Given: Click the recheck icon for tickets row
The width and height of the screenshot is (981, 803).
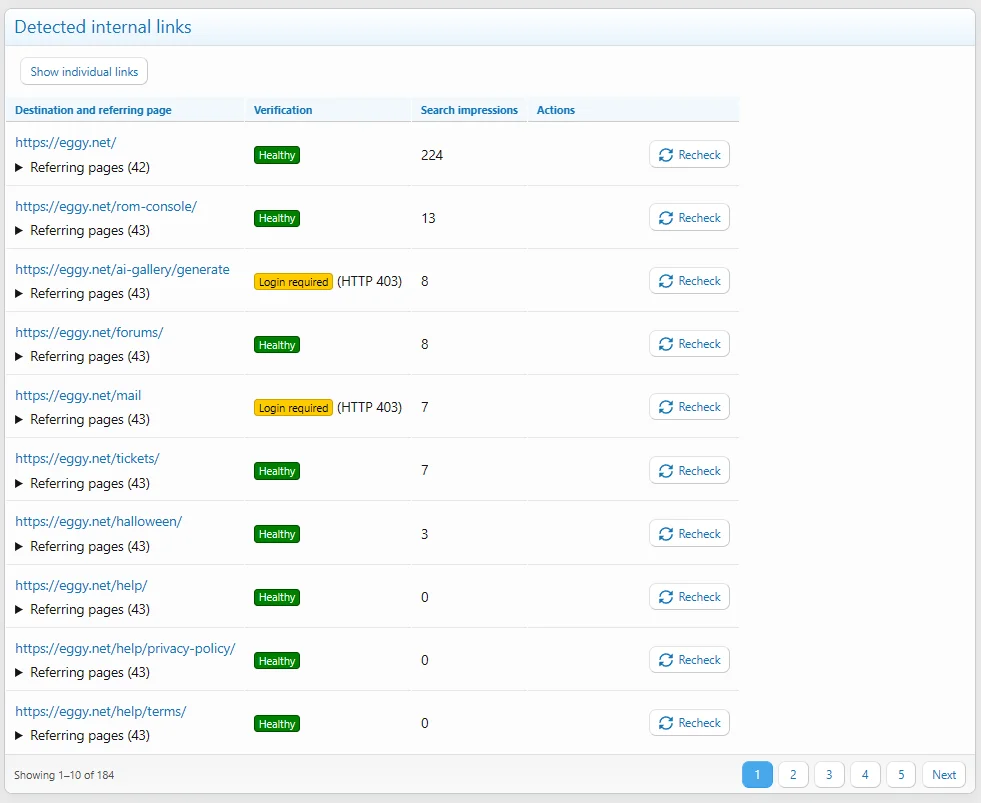Looking at the screenshot, I should (666, 471).
